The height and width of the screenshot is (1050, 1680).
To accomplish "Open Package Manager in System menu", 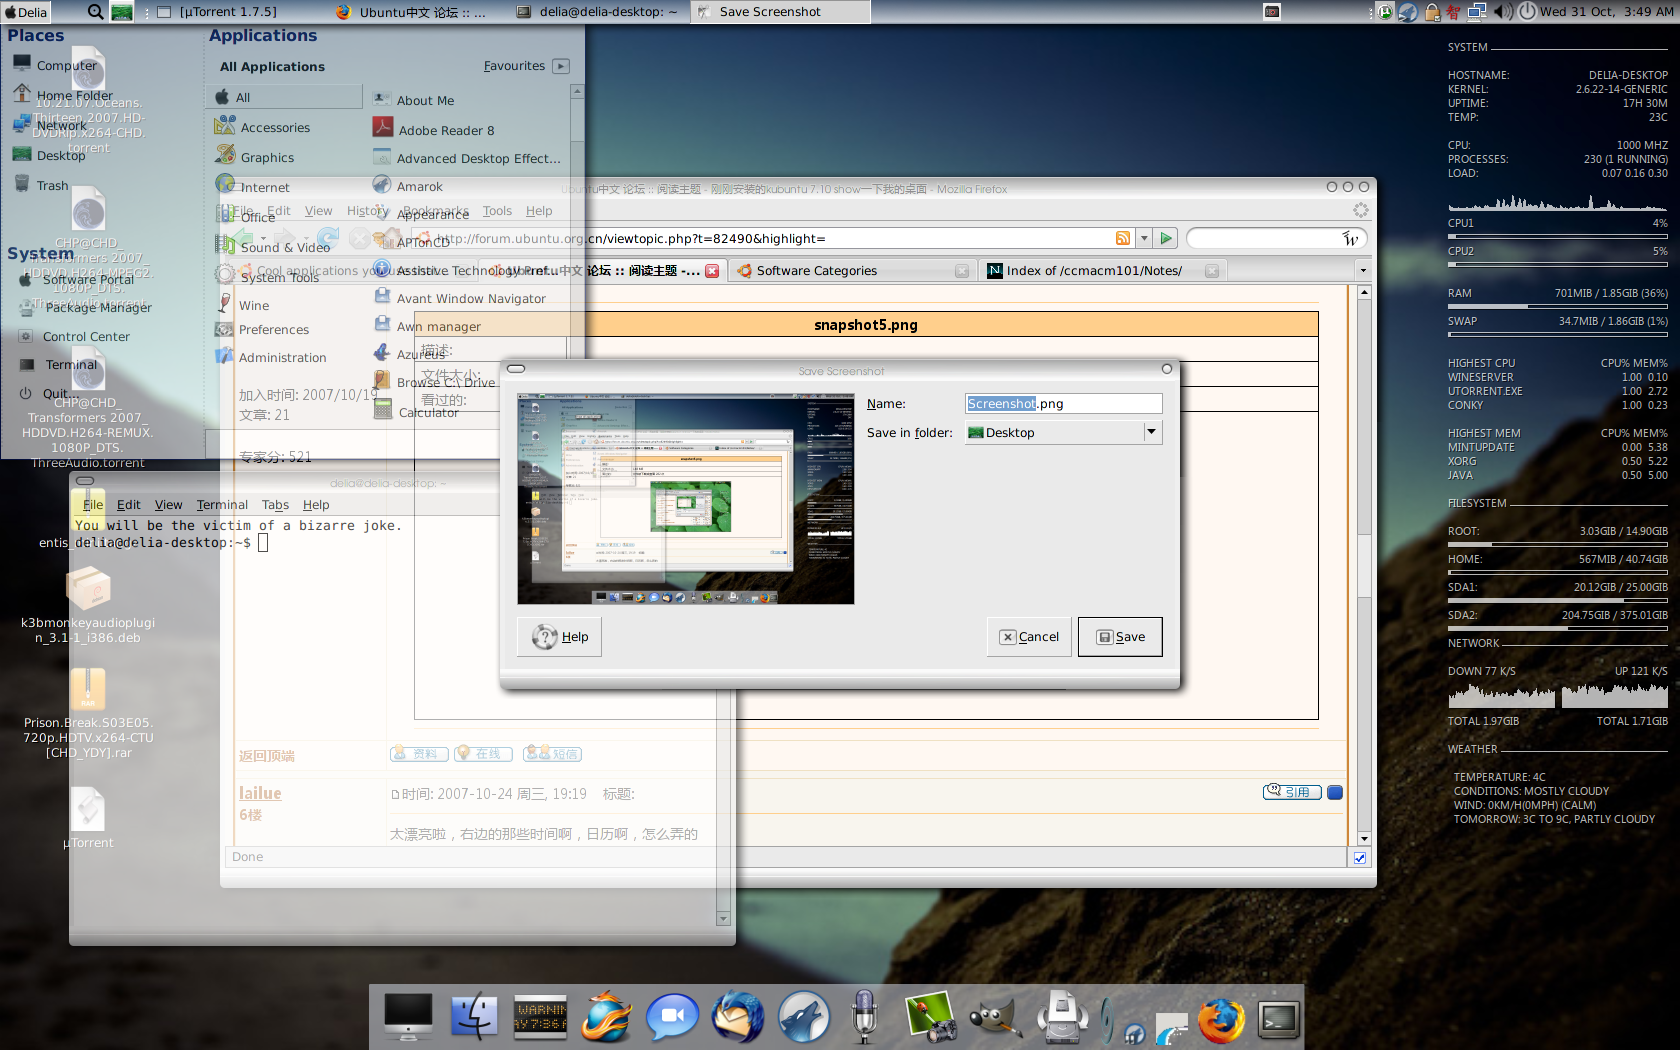I will pyautogui.click(x=86, y=308).
